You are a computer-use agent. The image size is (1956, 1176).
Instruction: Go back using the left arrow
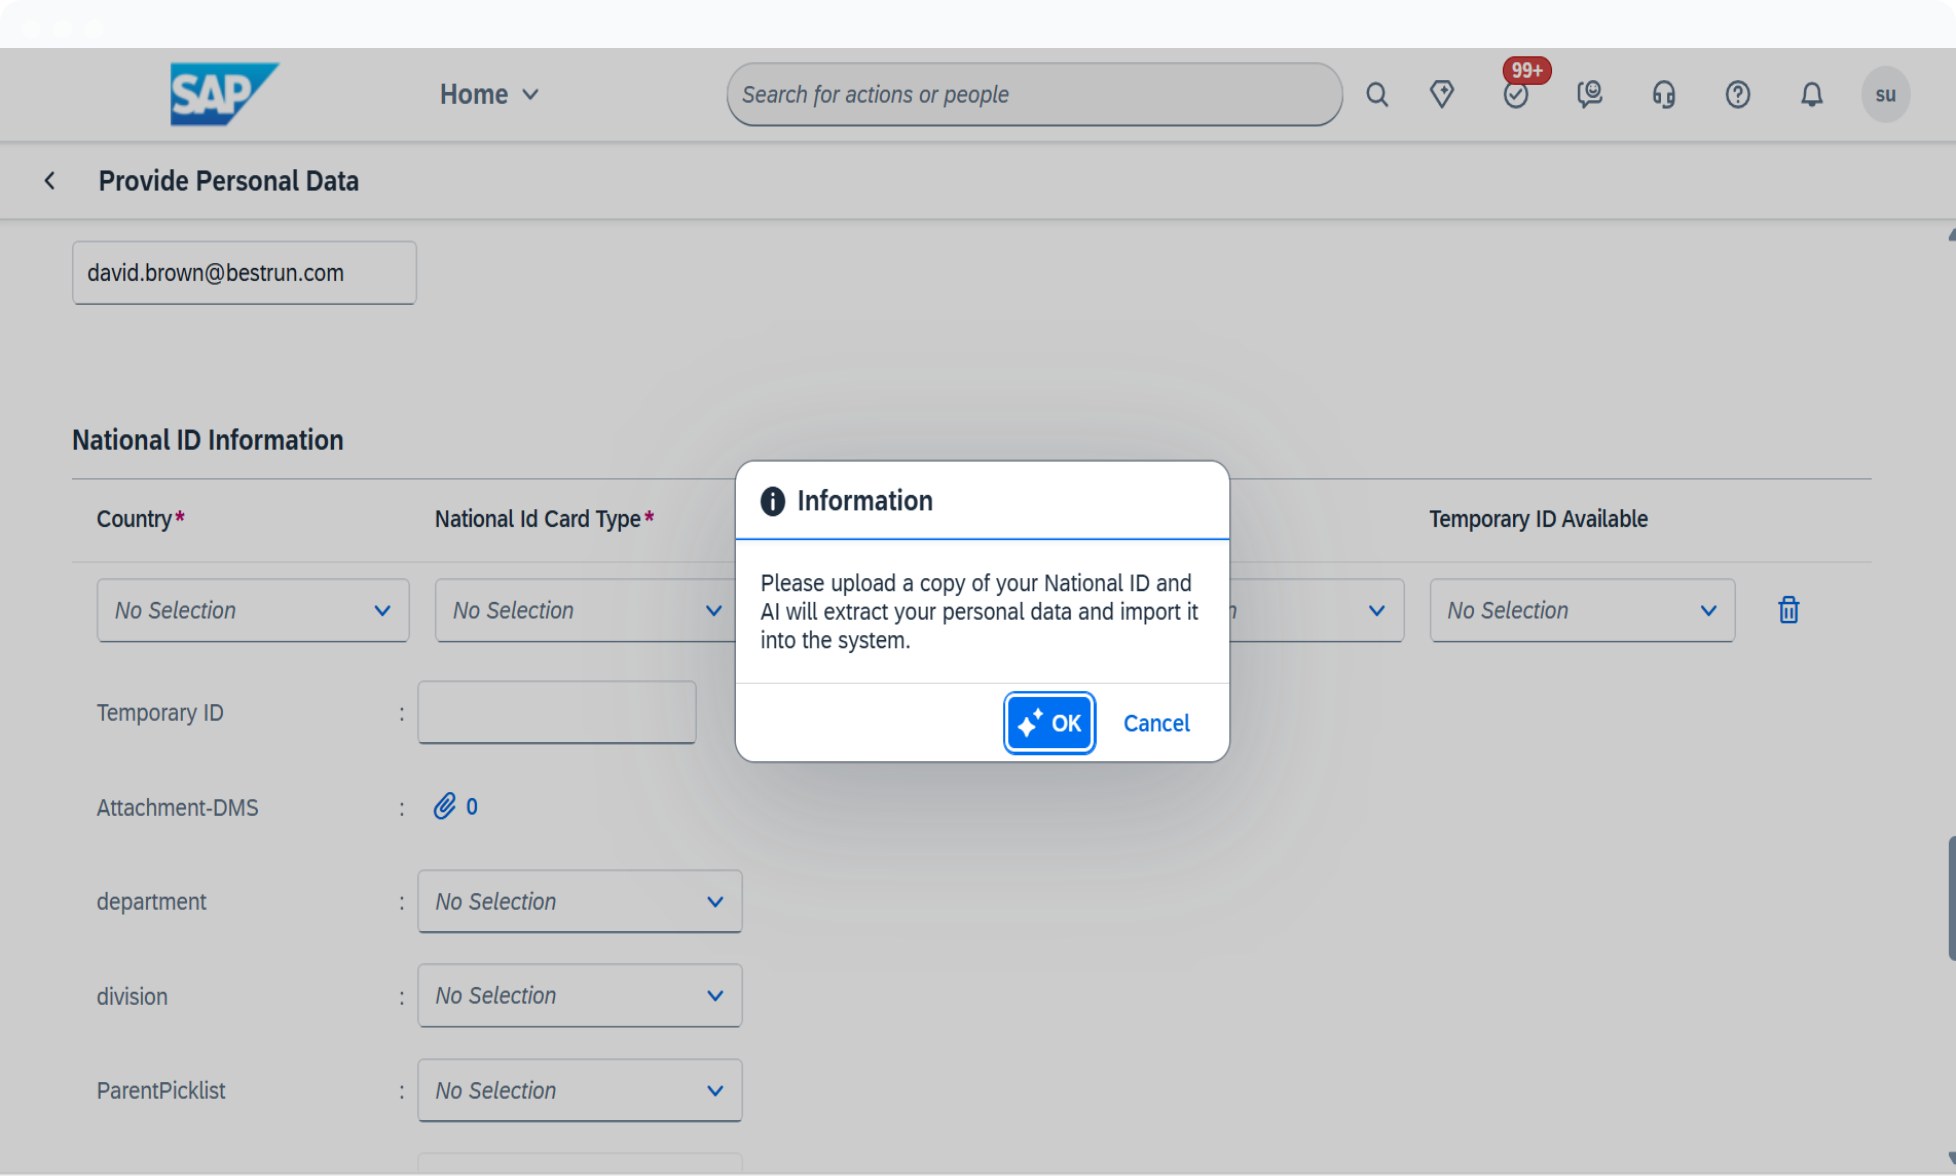[50, 181]
